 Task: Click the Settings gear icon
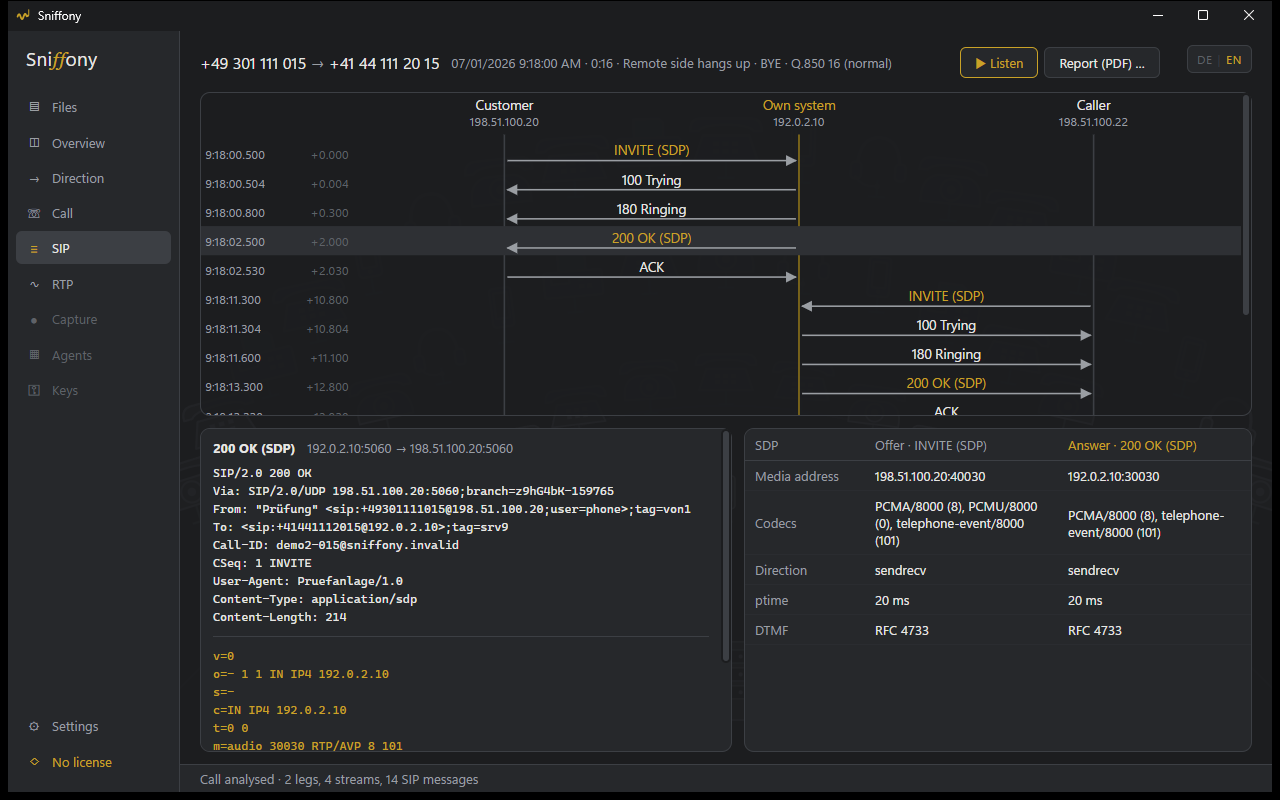click(x=35, y=726)
